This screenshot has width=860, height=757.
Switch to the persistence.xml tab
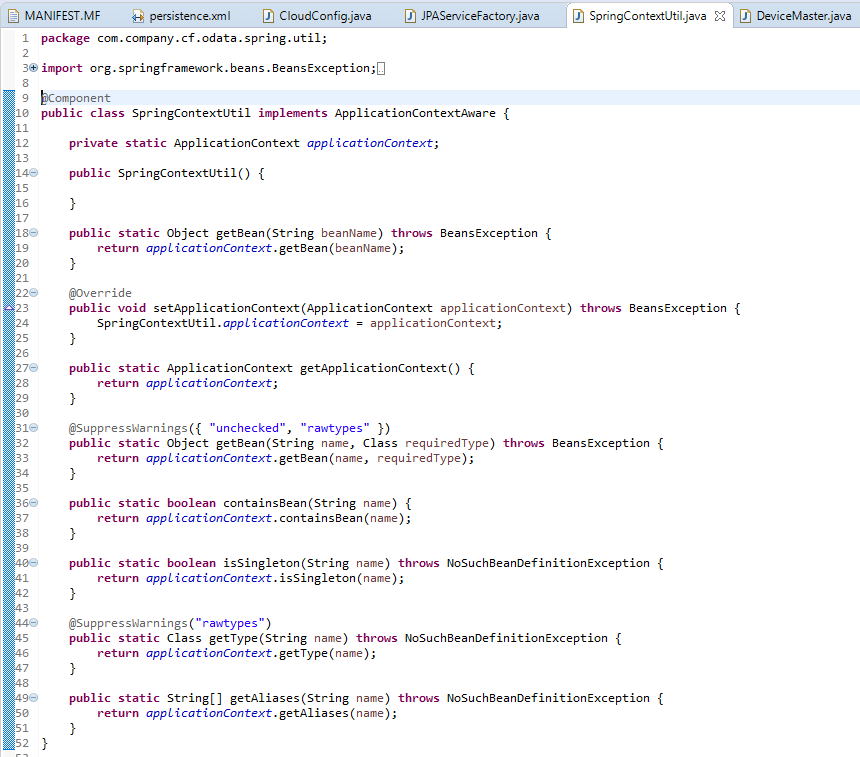pyautogui.click(x=190, y=16)
